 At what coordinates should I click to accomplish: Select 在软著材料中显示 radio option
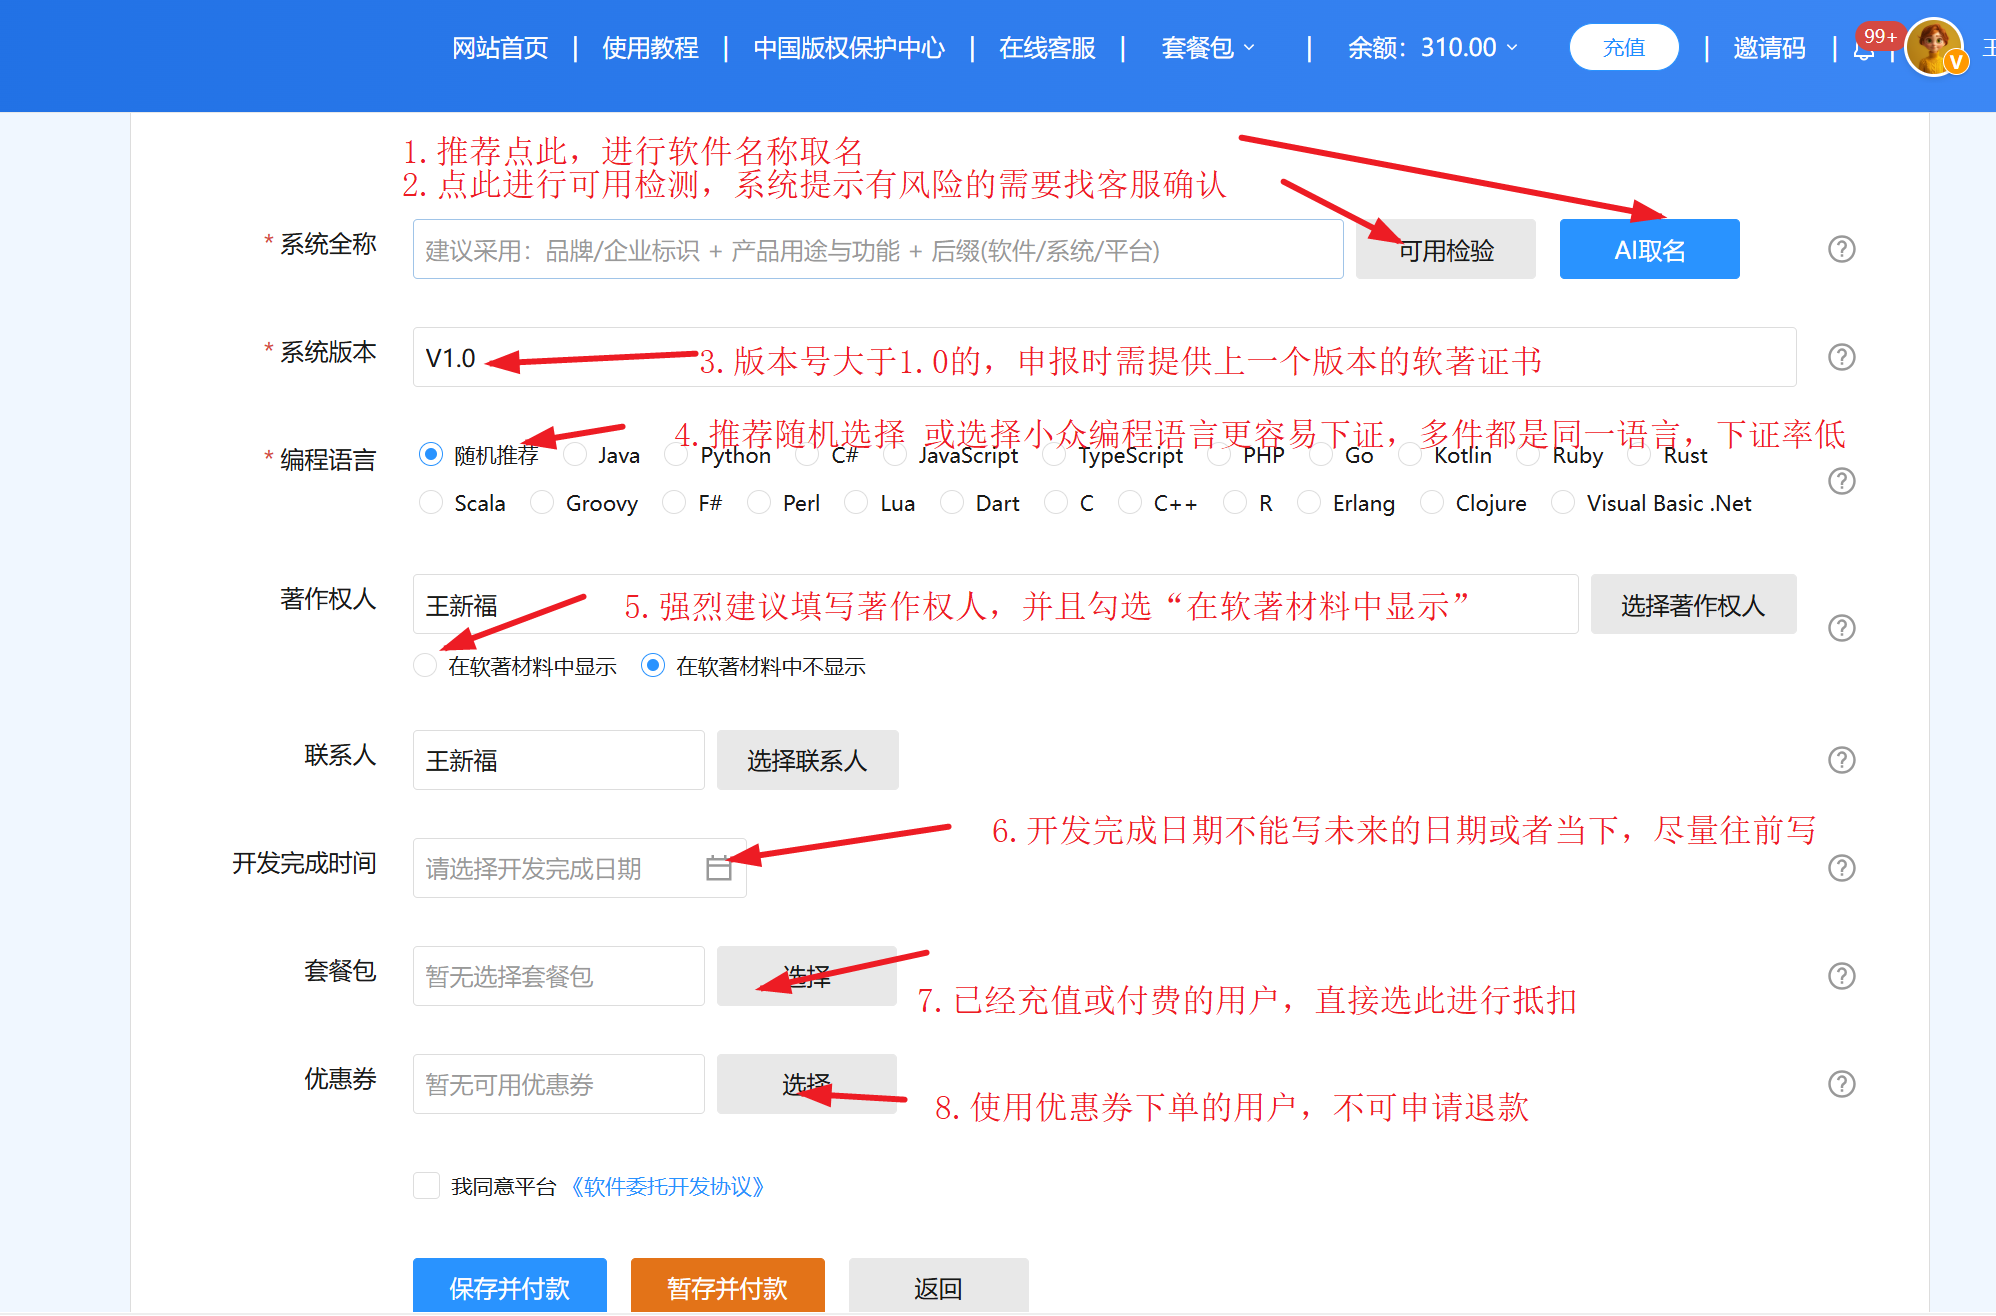[426, 666]
